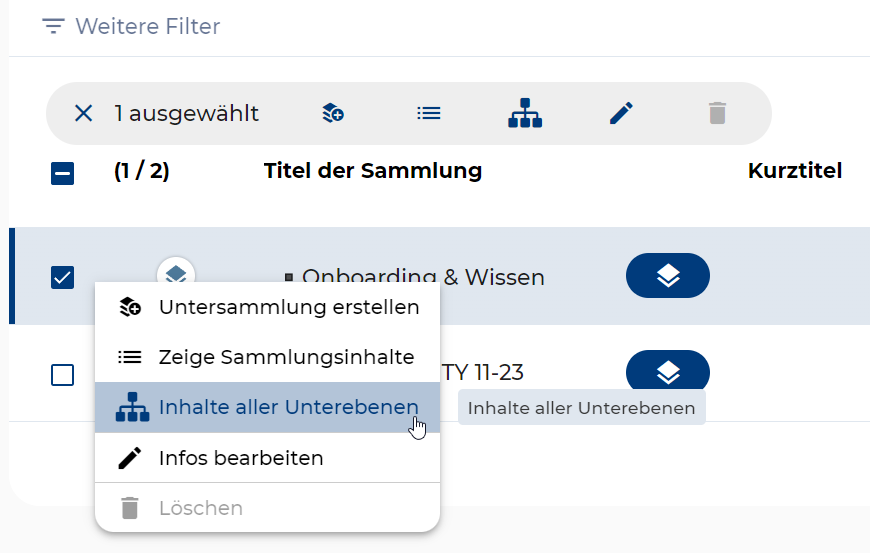Click the blue layers button in Onboarding row
This screenshot has height=553, width=870.
[x=667, y=276]
